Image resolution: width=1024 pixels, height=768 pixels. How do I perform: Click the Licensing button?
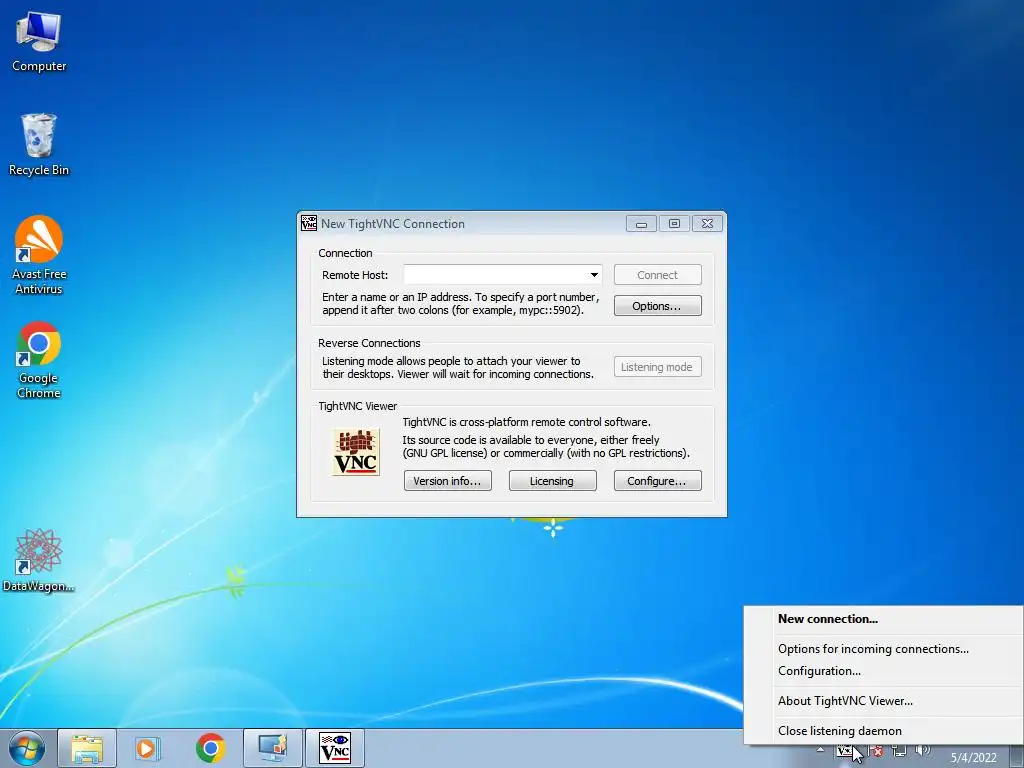[x=552, y=481]
